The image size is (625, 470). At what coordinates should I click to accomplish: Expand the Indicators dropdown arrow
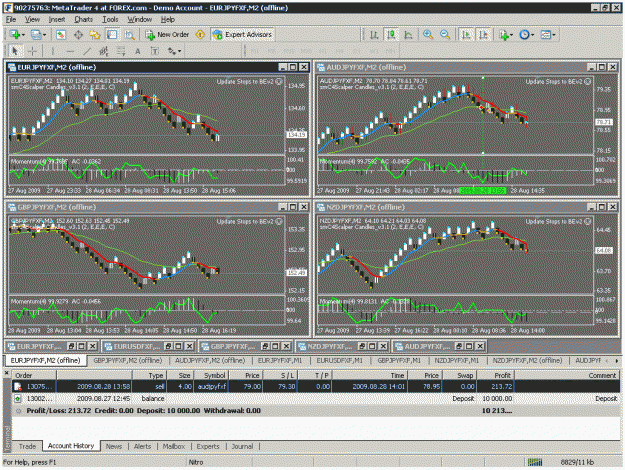click(x=511, y=35)
